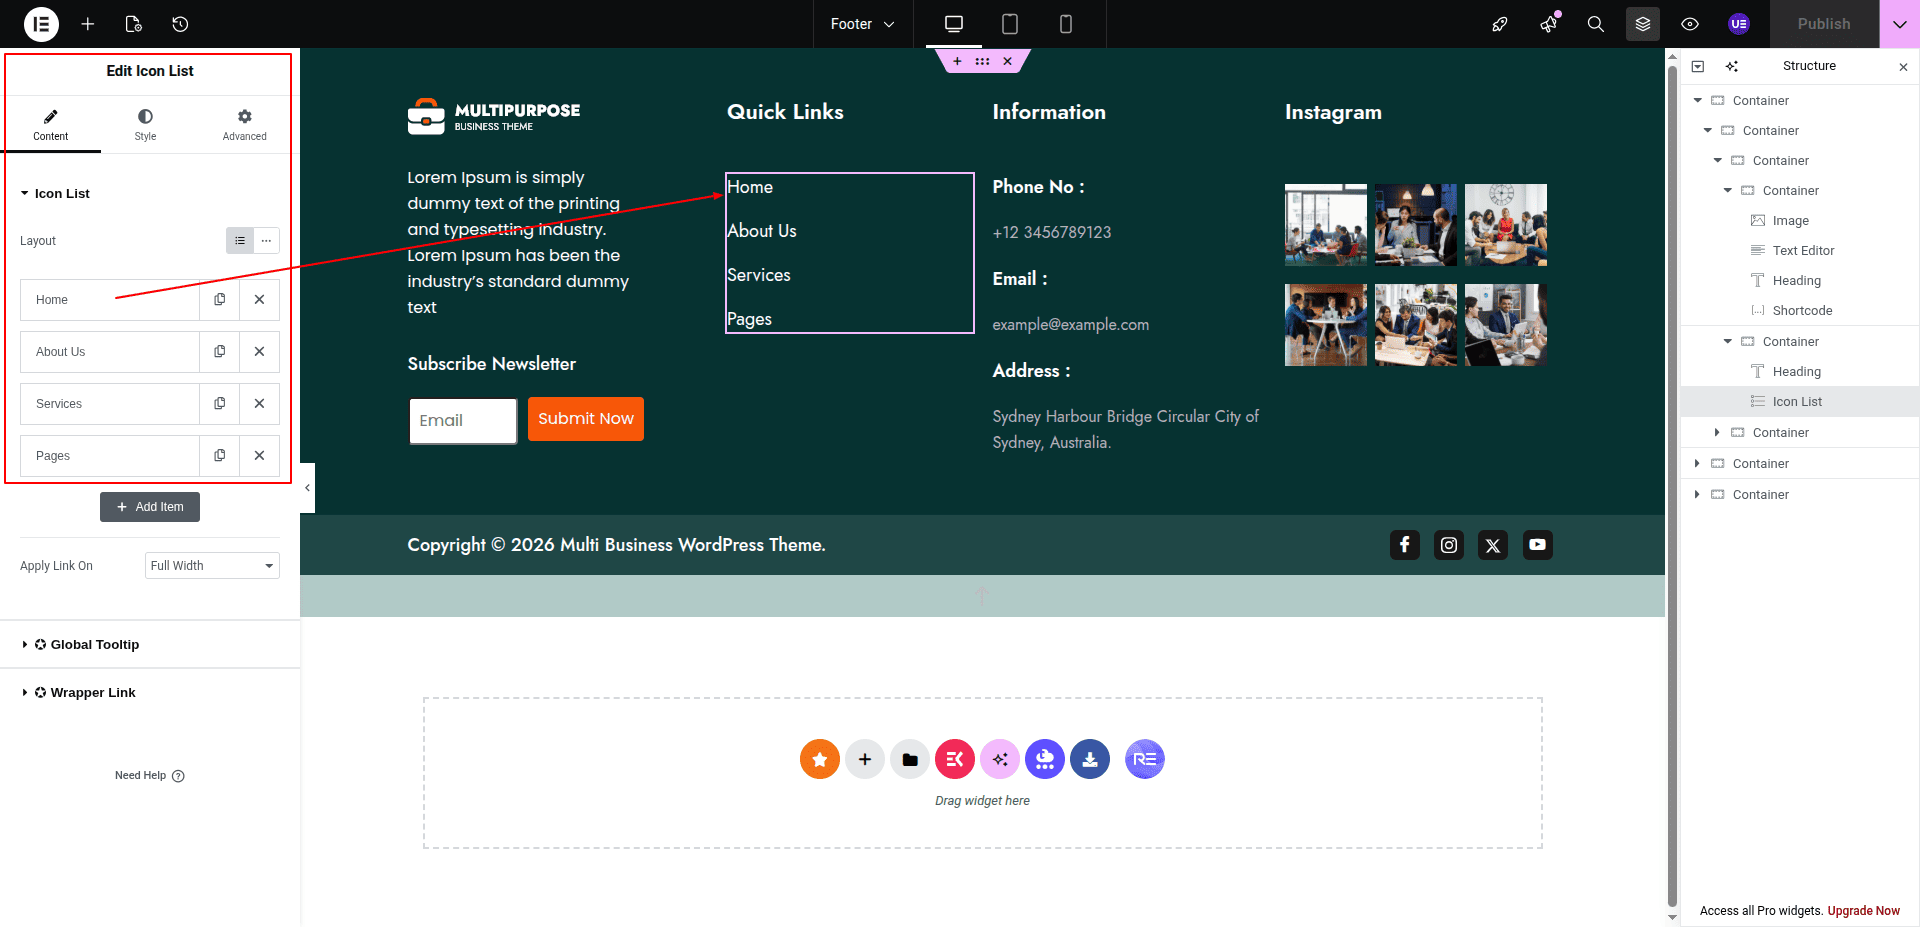Click the UE plugin icon in top bar
This screenshot has width=1920, height=927.
click(x=1739, y=24)
